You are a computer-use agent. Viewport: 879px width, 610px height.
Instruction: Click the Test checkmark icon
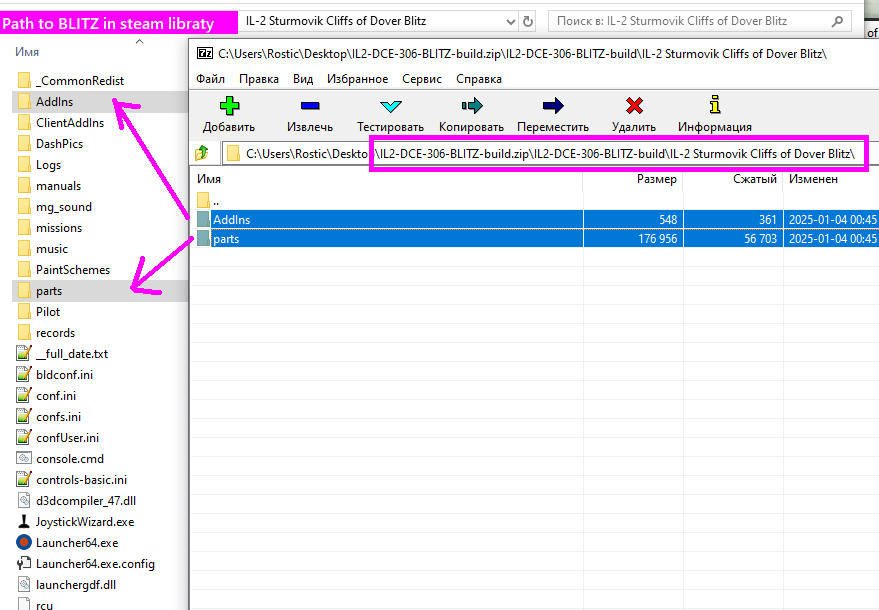tap(390, 105)
